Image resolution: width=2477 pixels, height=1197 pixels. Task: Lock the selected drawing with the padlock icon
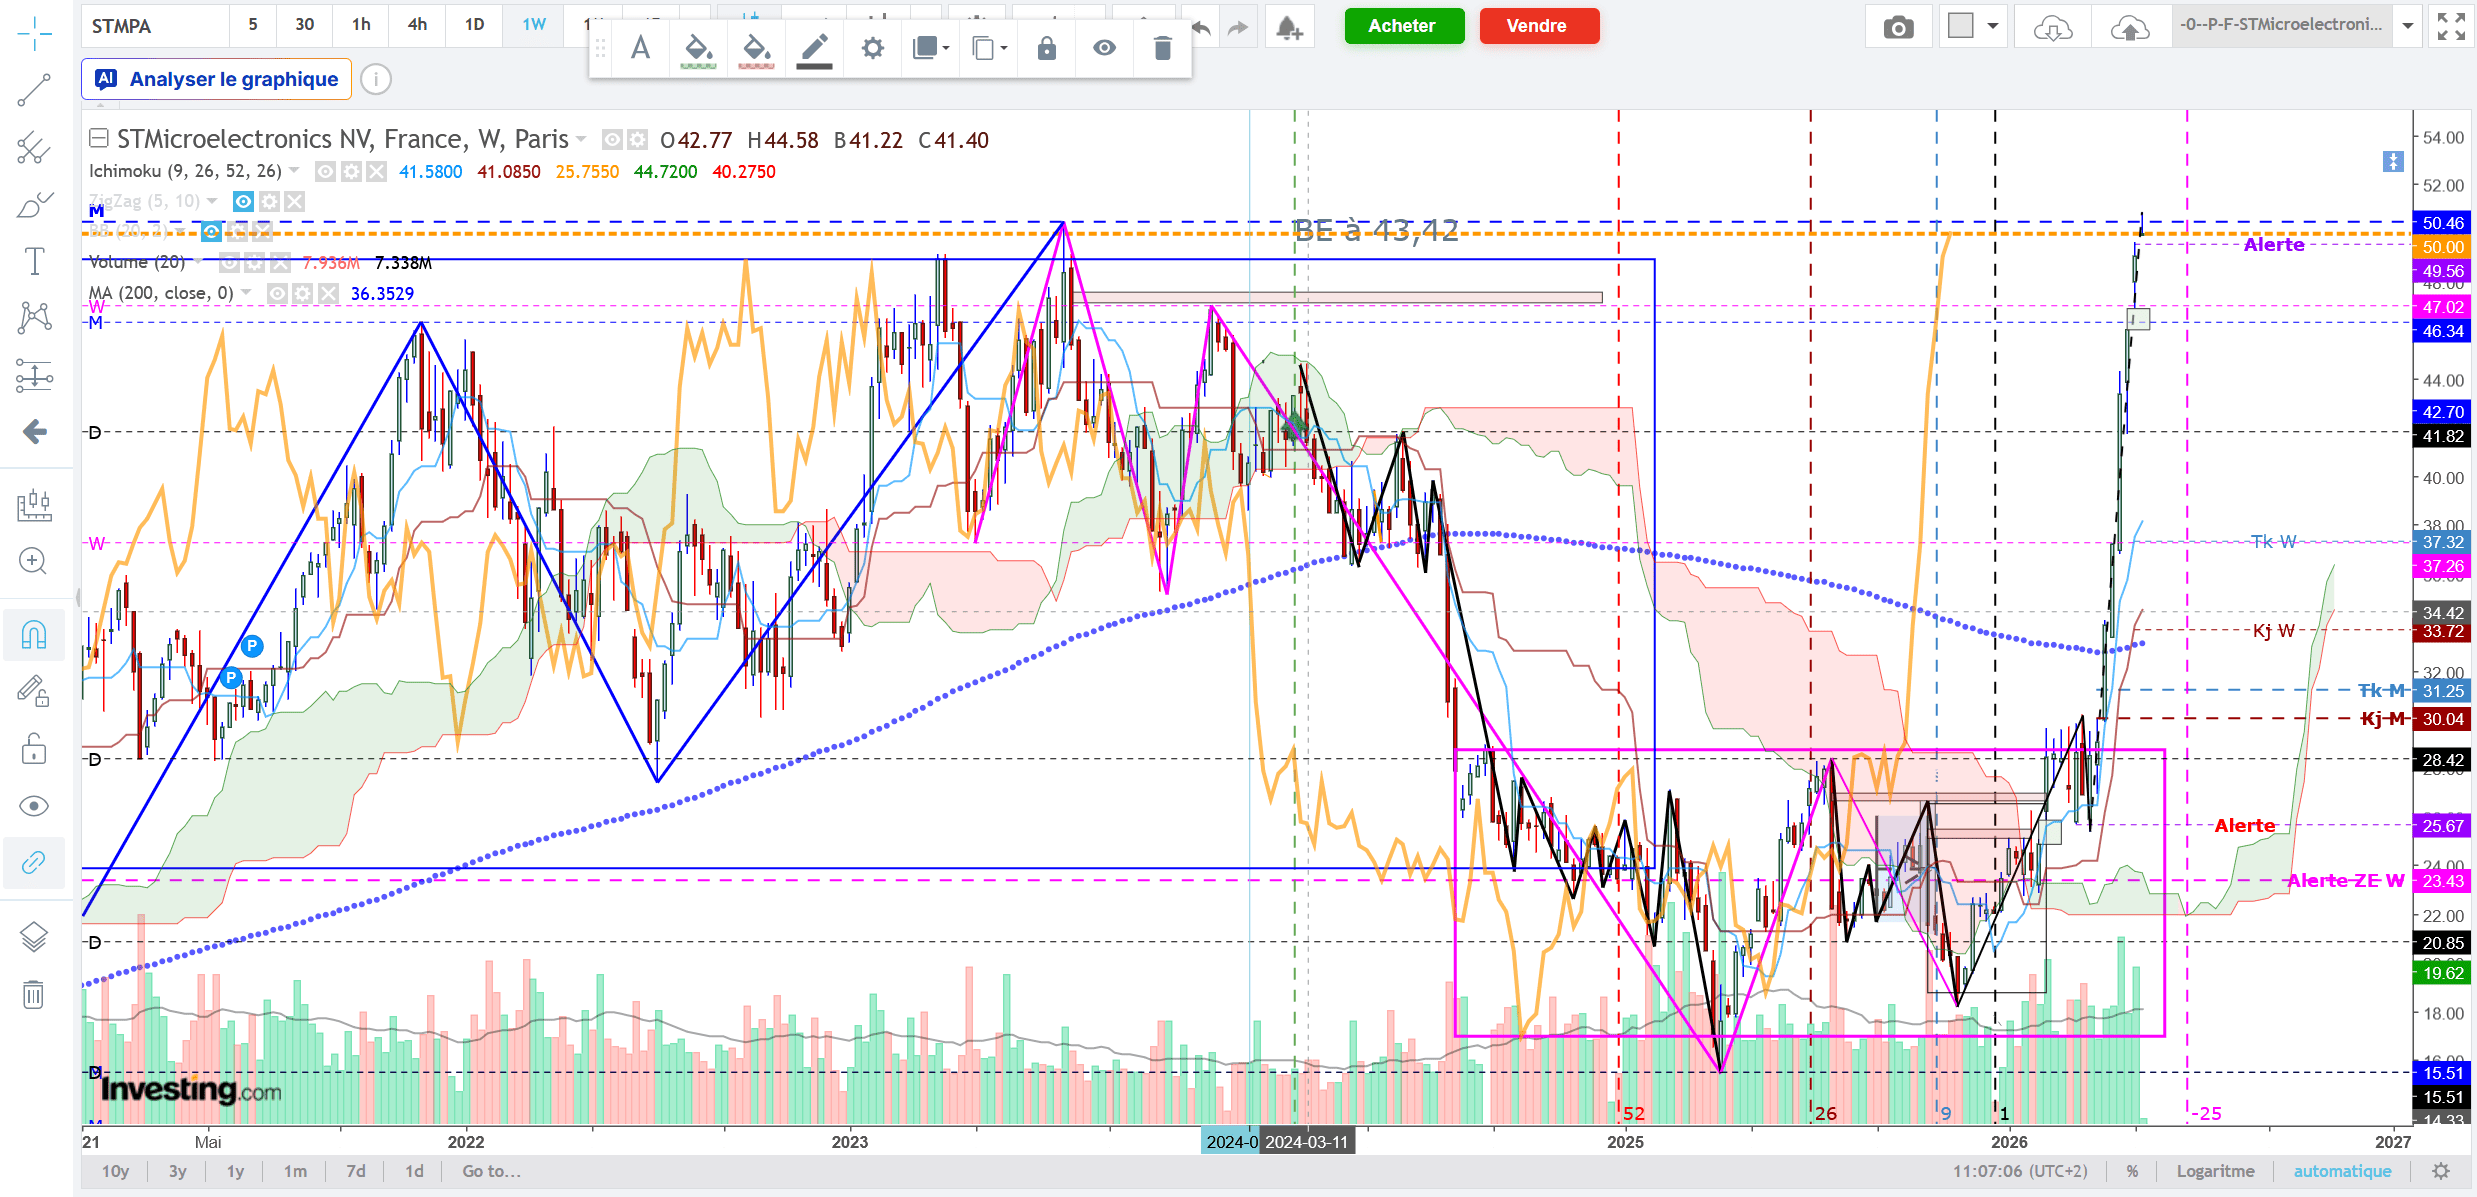point(1046,48)
